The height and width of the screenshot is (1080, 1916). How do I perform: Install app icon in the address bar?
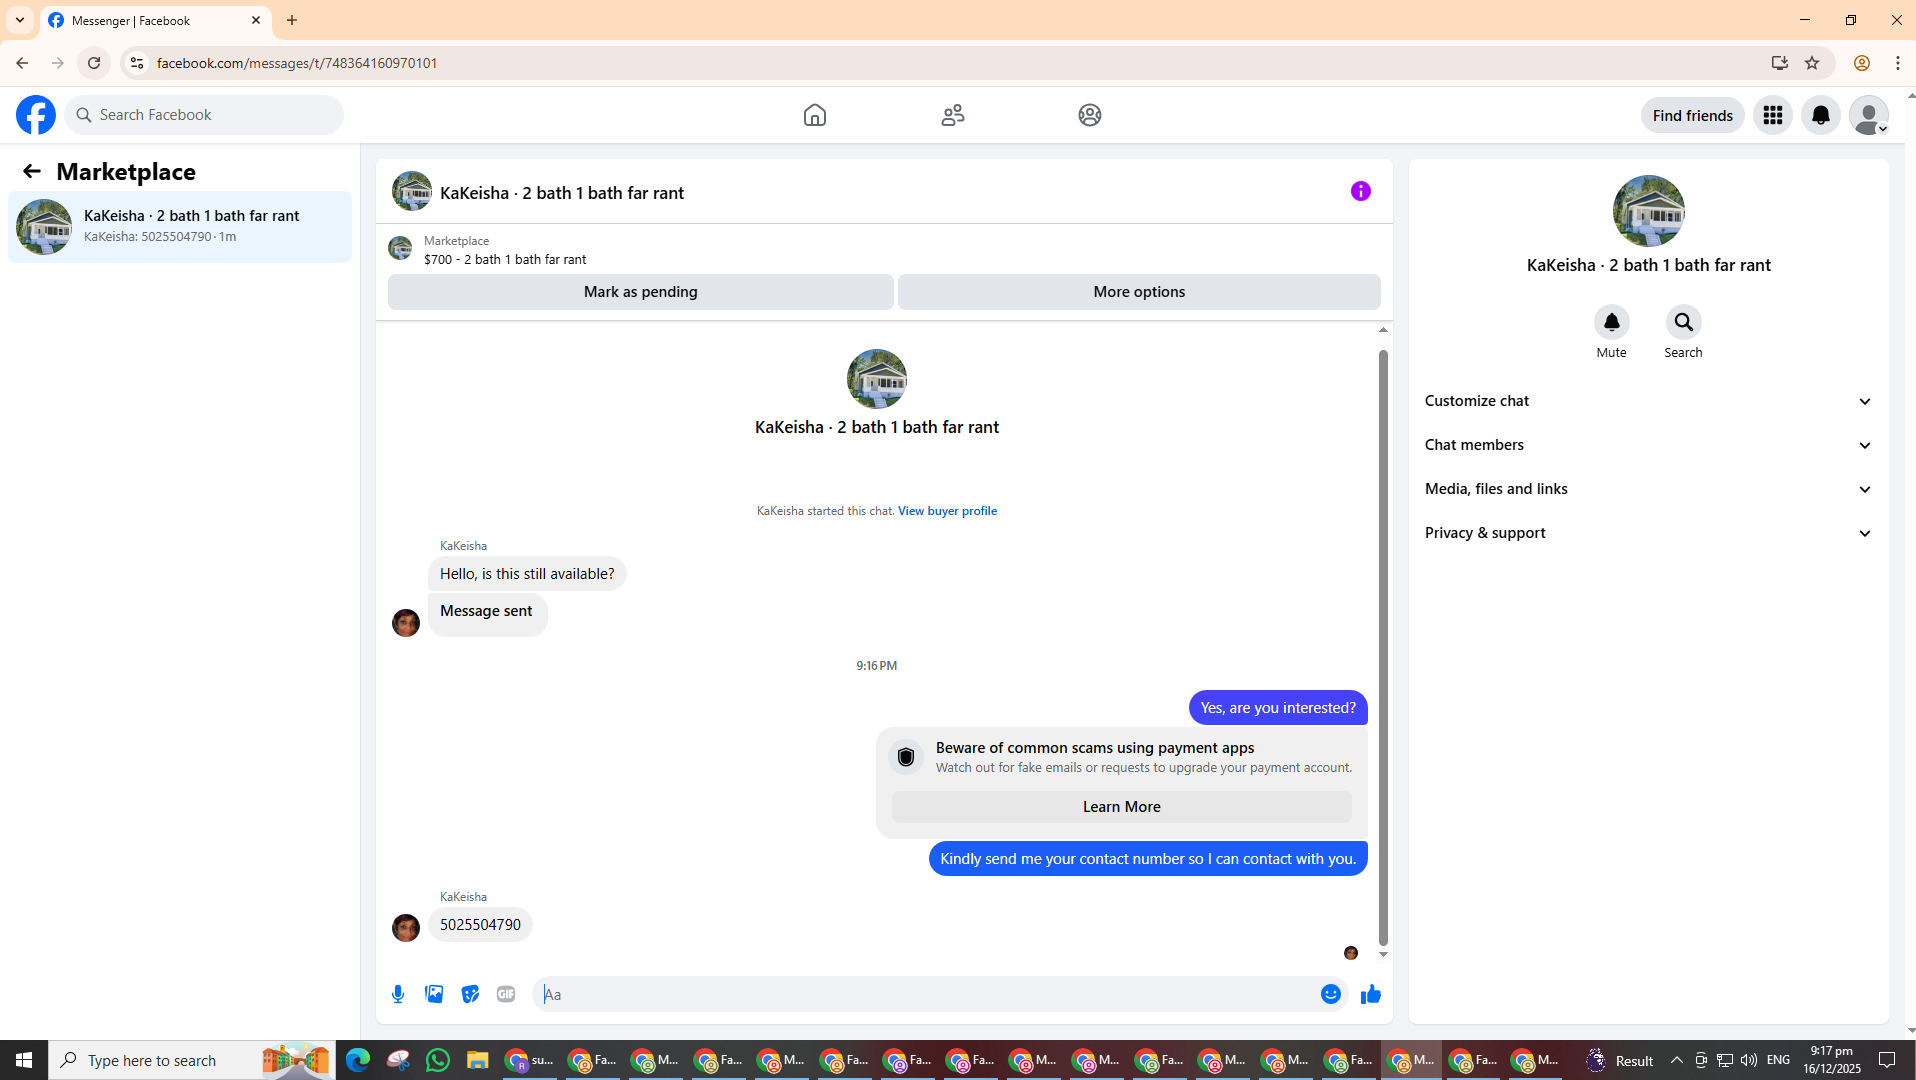tap(1780, 63)
